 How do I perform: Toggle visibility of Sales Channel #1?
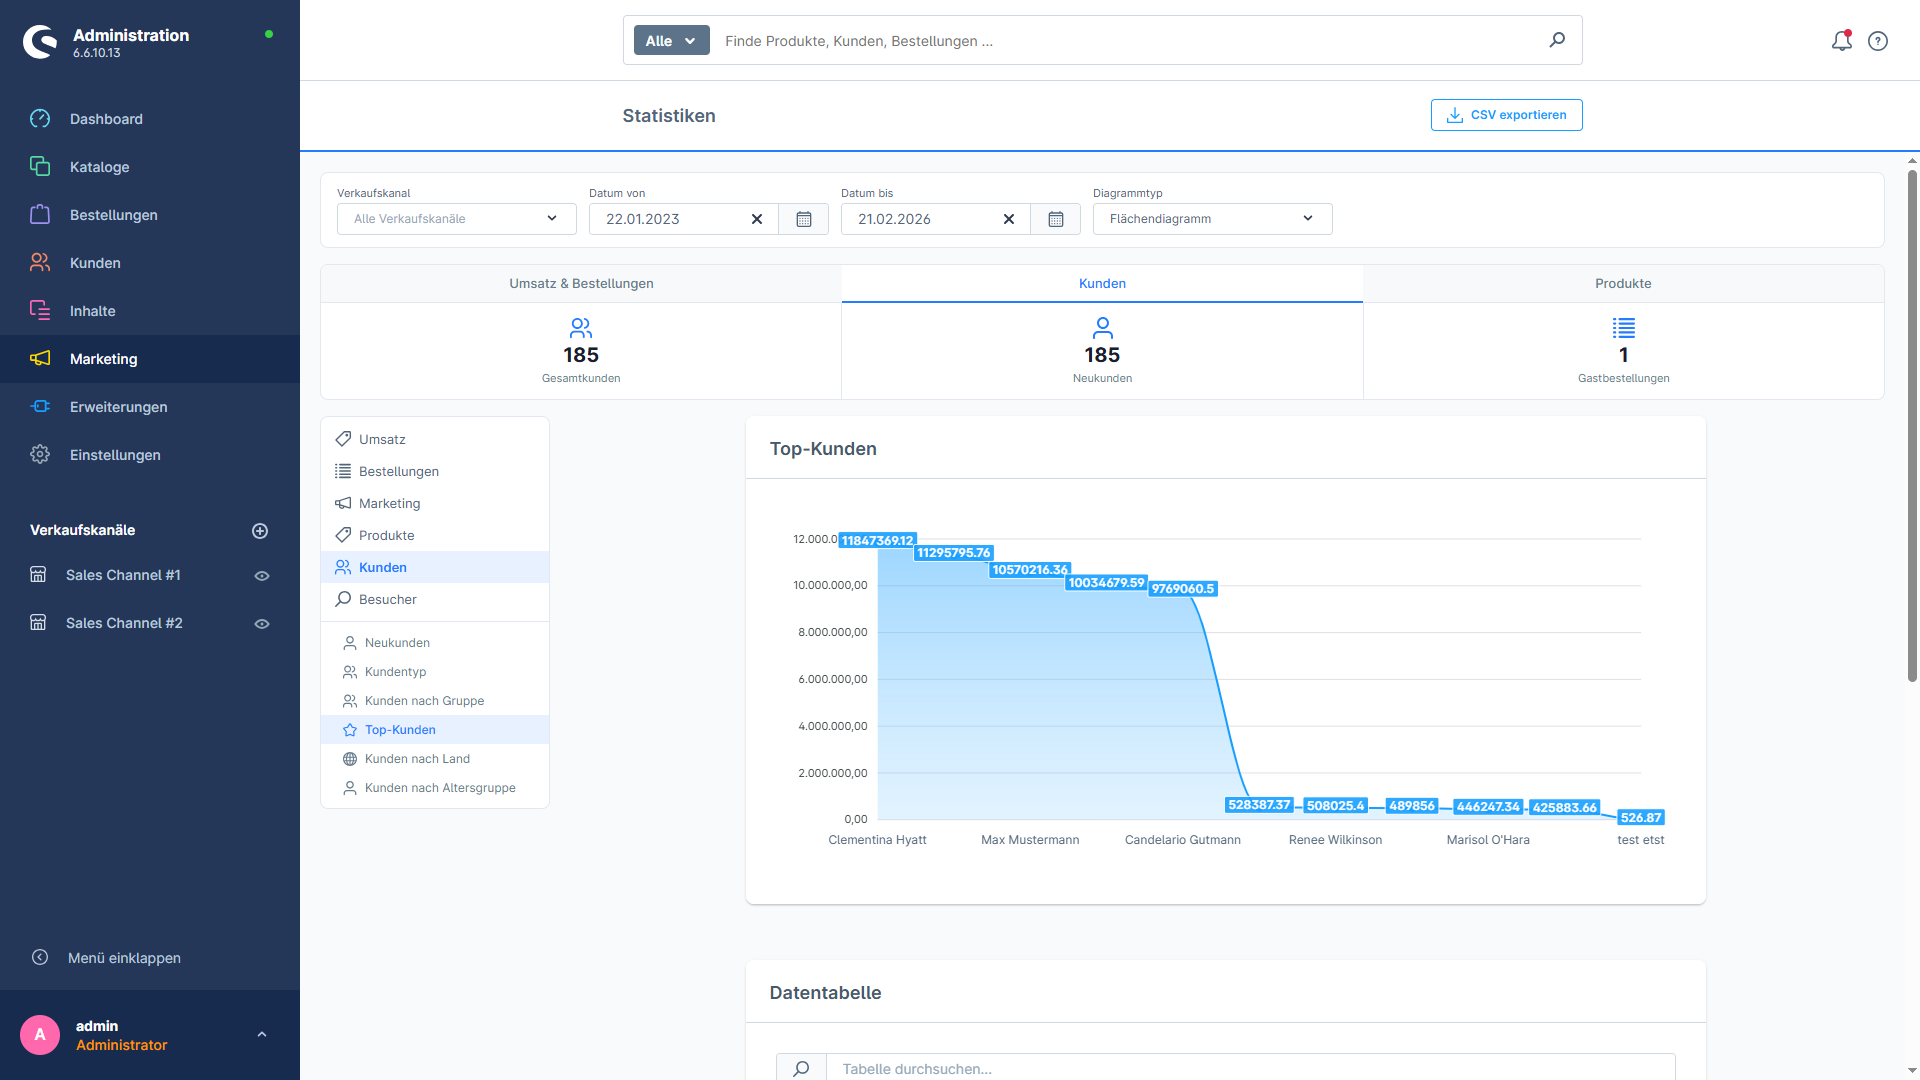click(x=261, y=575)
